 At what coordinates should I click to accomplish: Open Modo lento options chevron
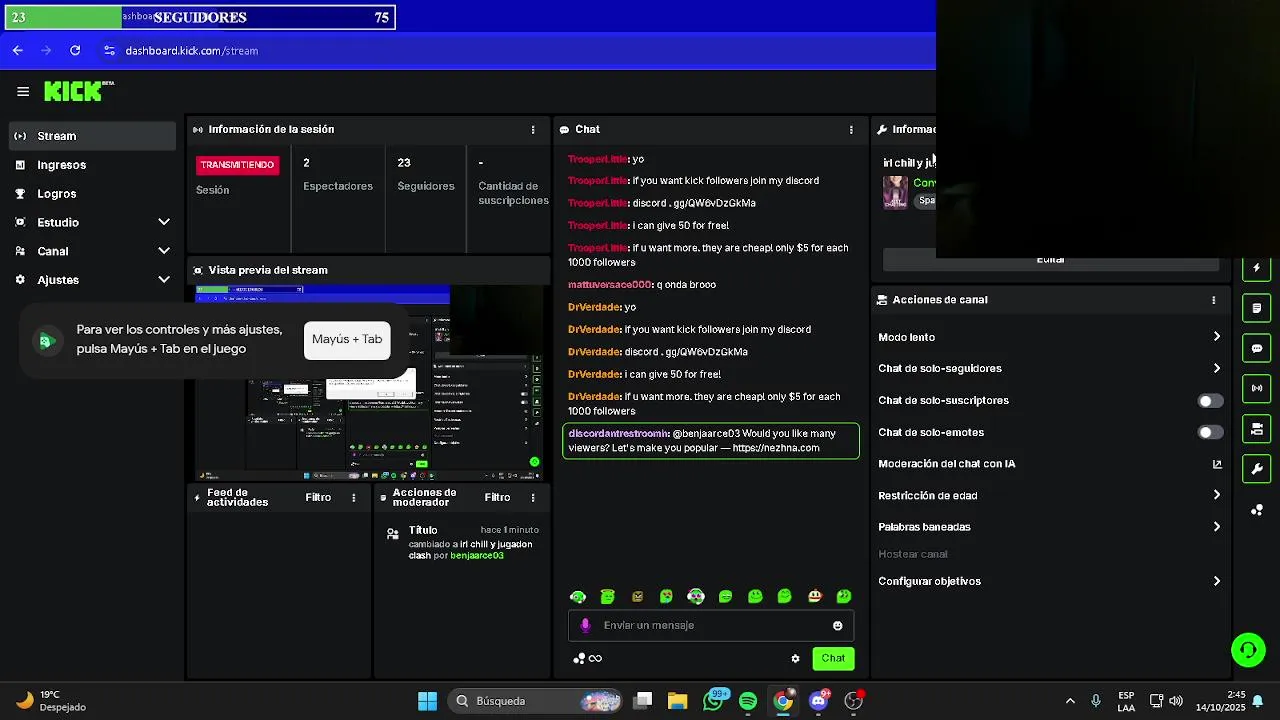1216,337
